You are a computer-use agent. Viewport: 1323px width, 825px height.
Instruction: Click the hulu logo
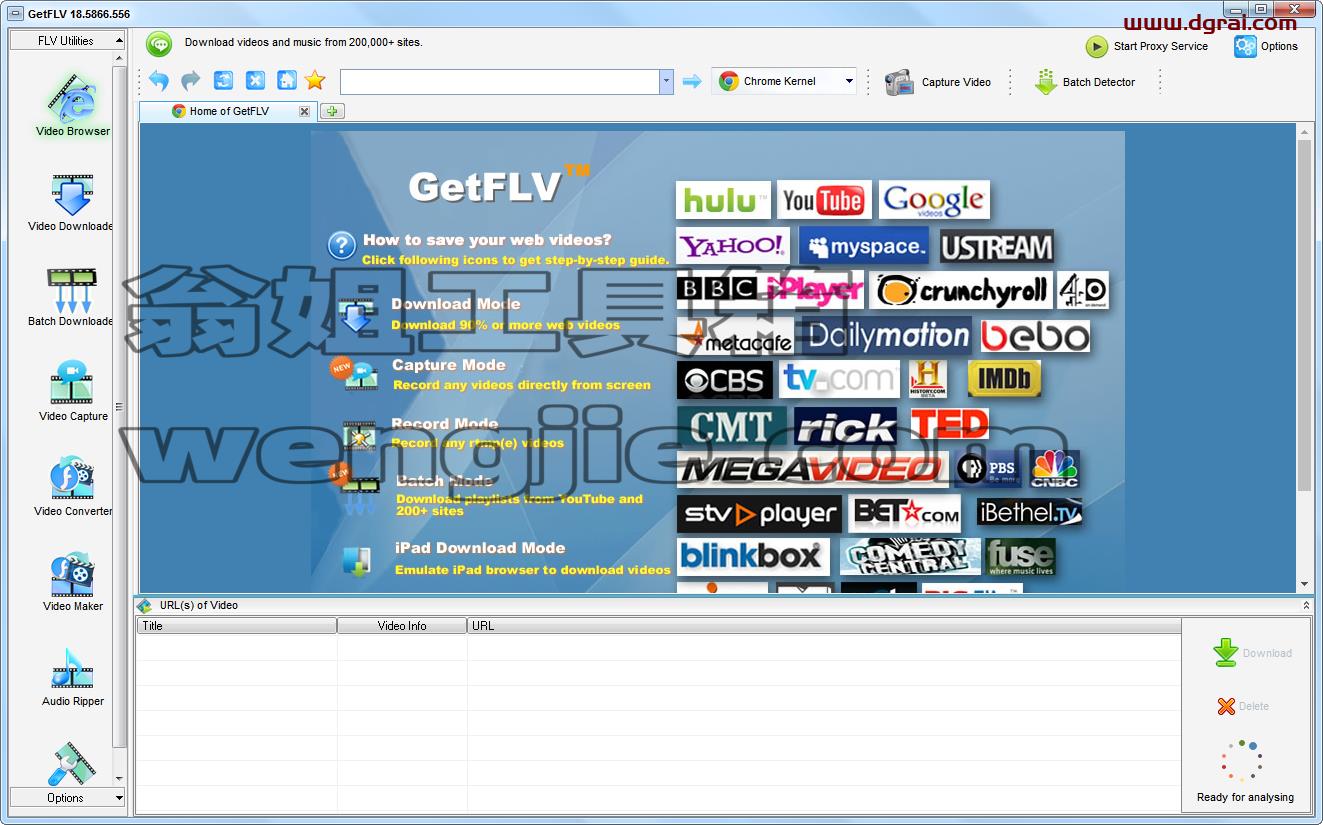[x=723, y=200]
